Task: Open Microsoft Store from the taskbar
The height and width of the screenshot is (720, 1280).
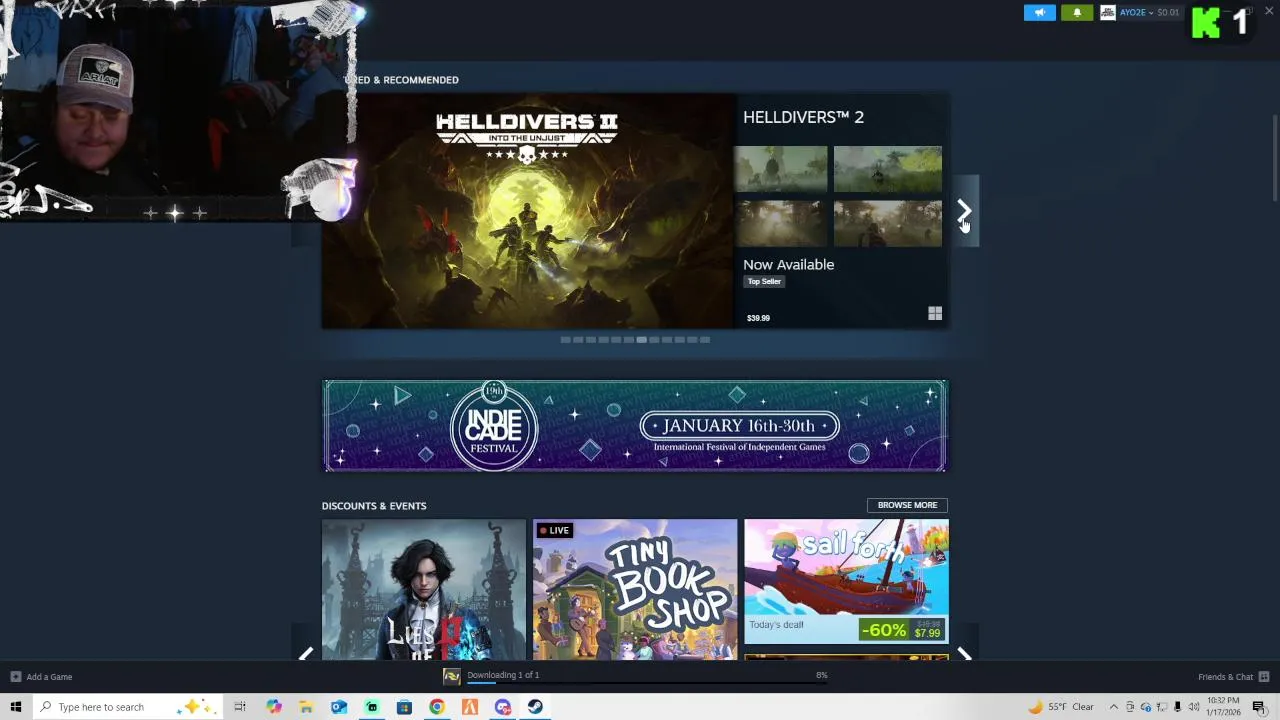Action: coord(404,707)
